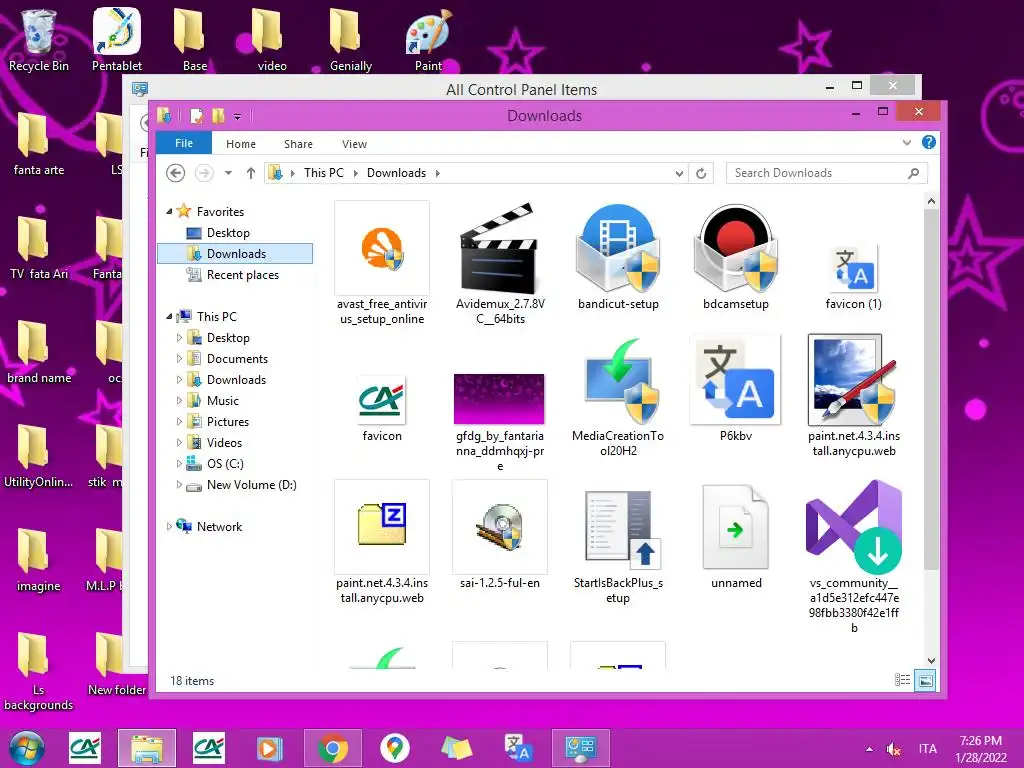Screen dimensions: 1024x768
Task: Open Google Chrome from the taskbar
Action: pyautogui.click(x=332, y=748)
